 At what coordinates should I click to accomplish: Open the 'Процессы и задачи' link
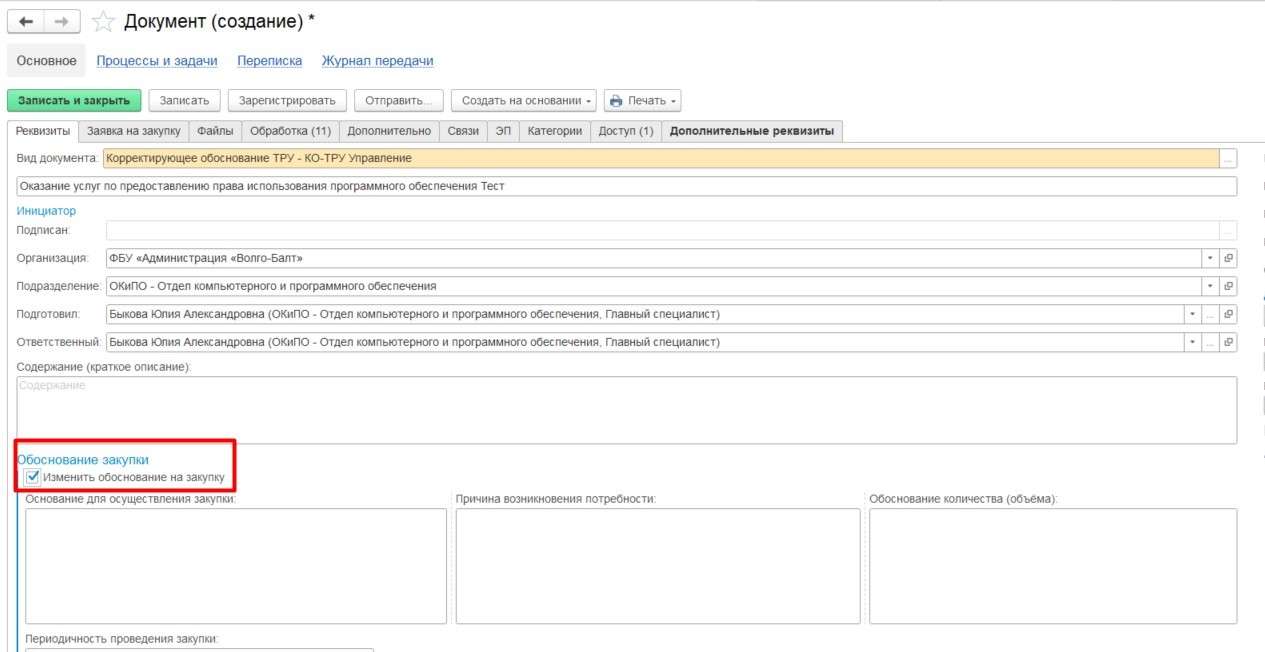pos(156,61)
